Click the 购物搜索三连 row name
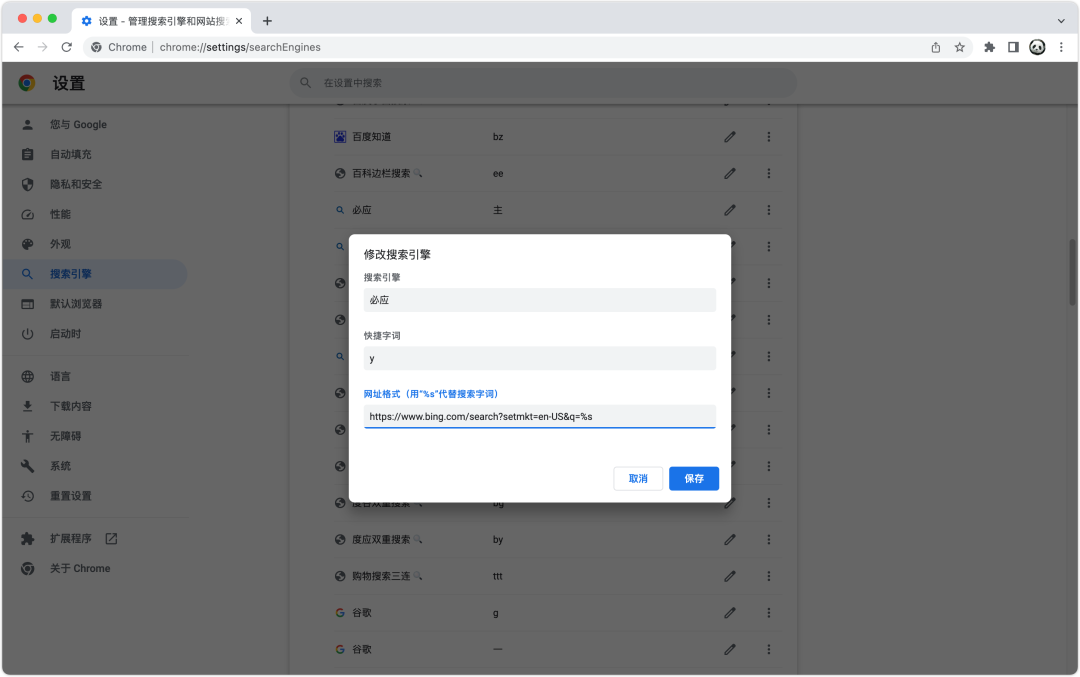Screen dimensions: 1080x677 tap(381, 576)
